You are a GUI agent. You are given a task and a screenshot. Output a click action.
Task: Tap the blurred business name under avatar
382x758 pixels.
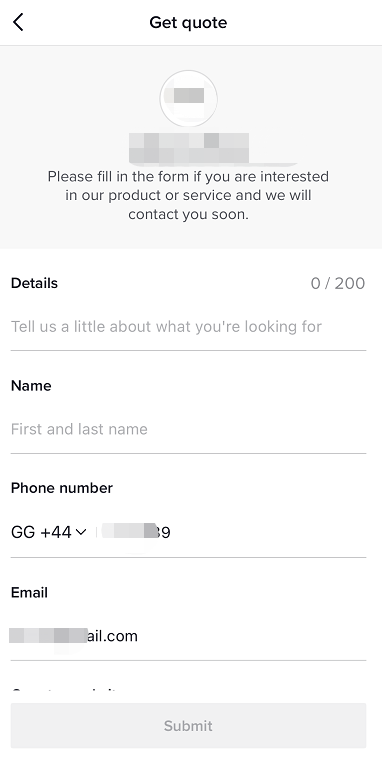189,148
